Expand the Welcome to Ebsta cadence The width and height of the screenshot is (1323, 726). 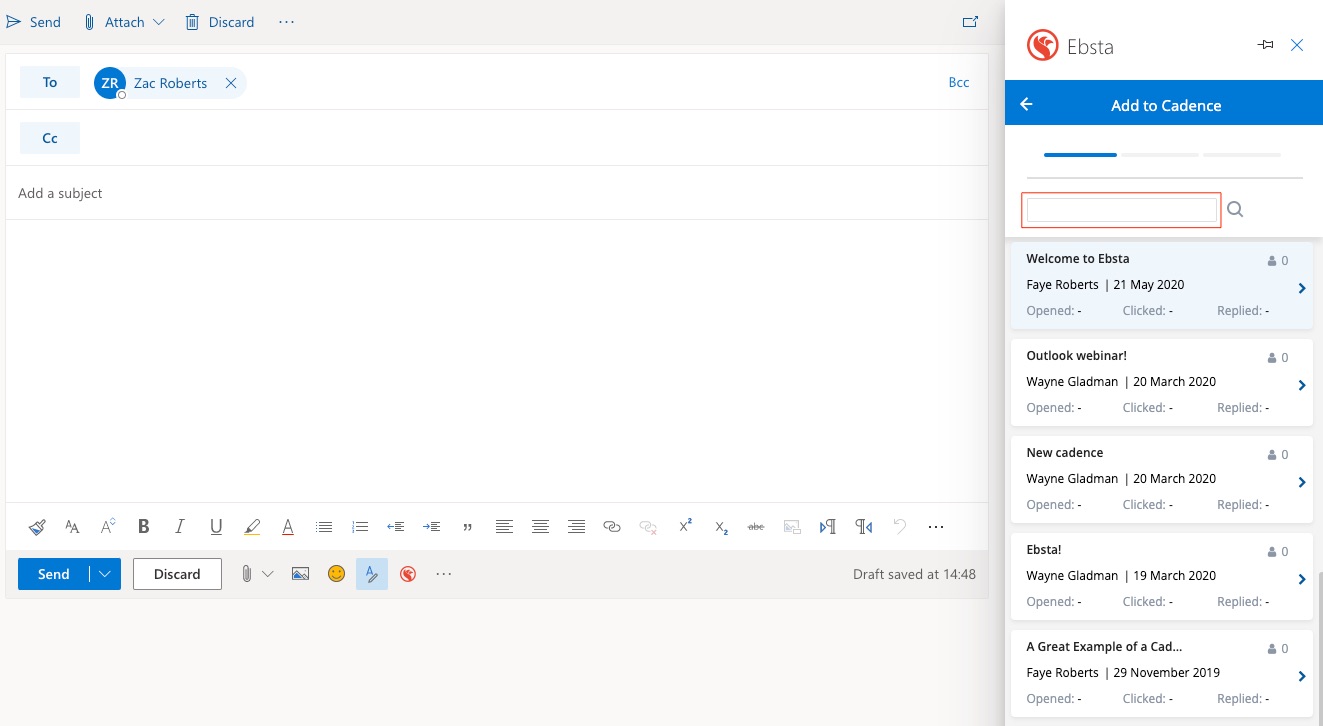coord(1302,289)
